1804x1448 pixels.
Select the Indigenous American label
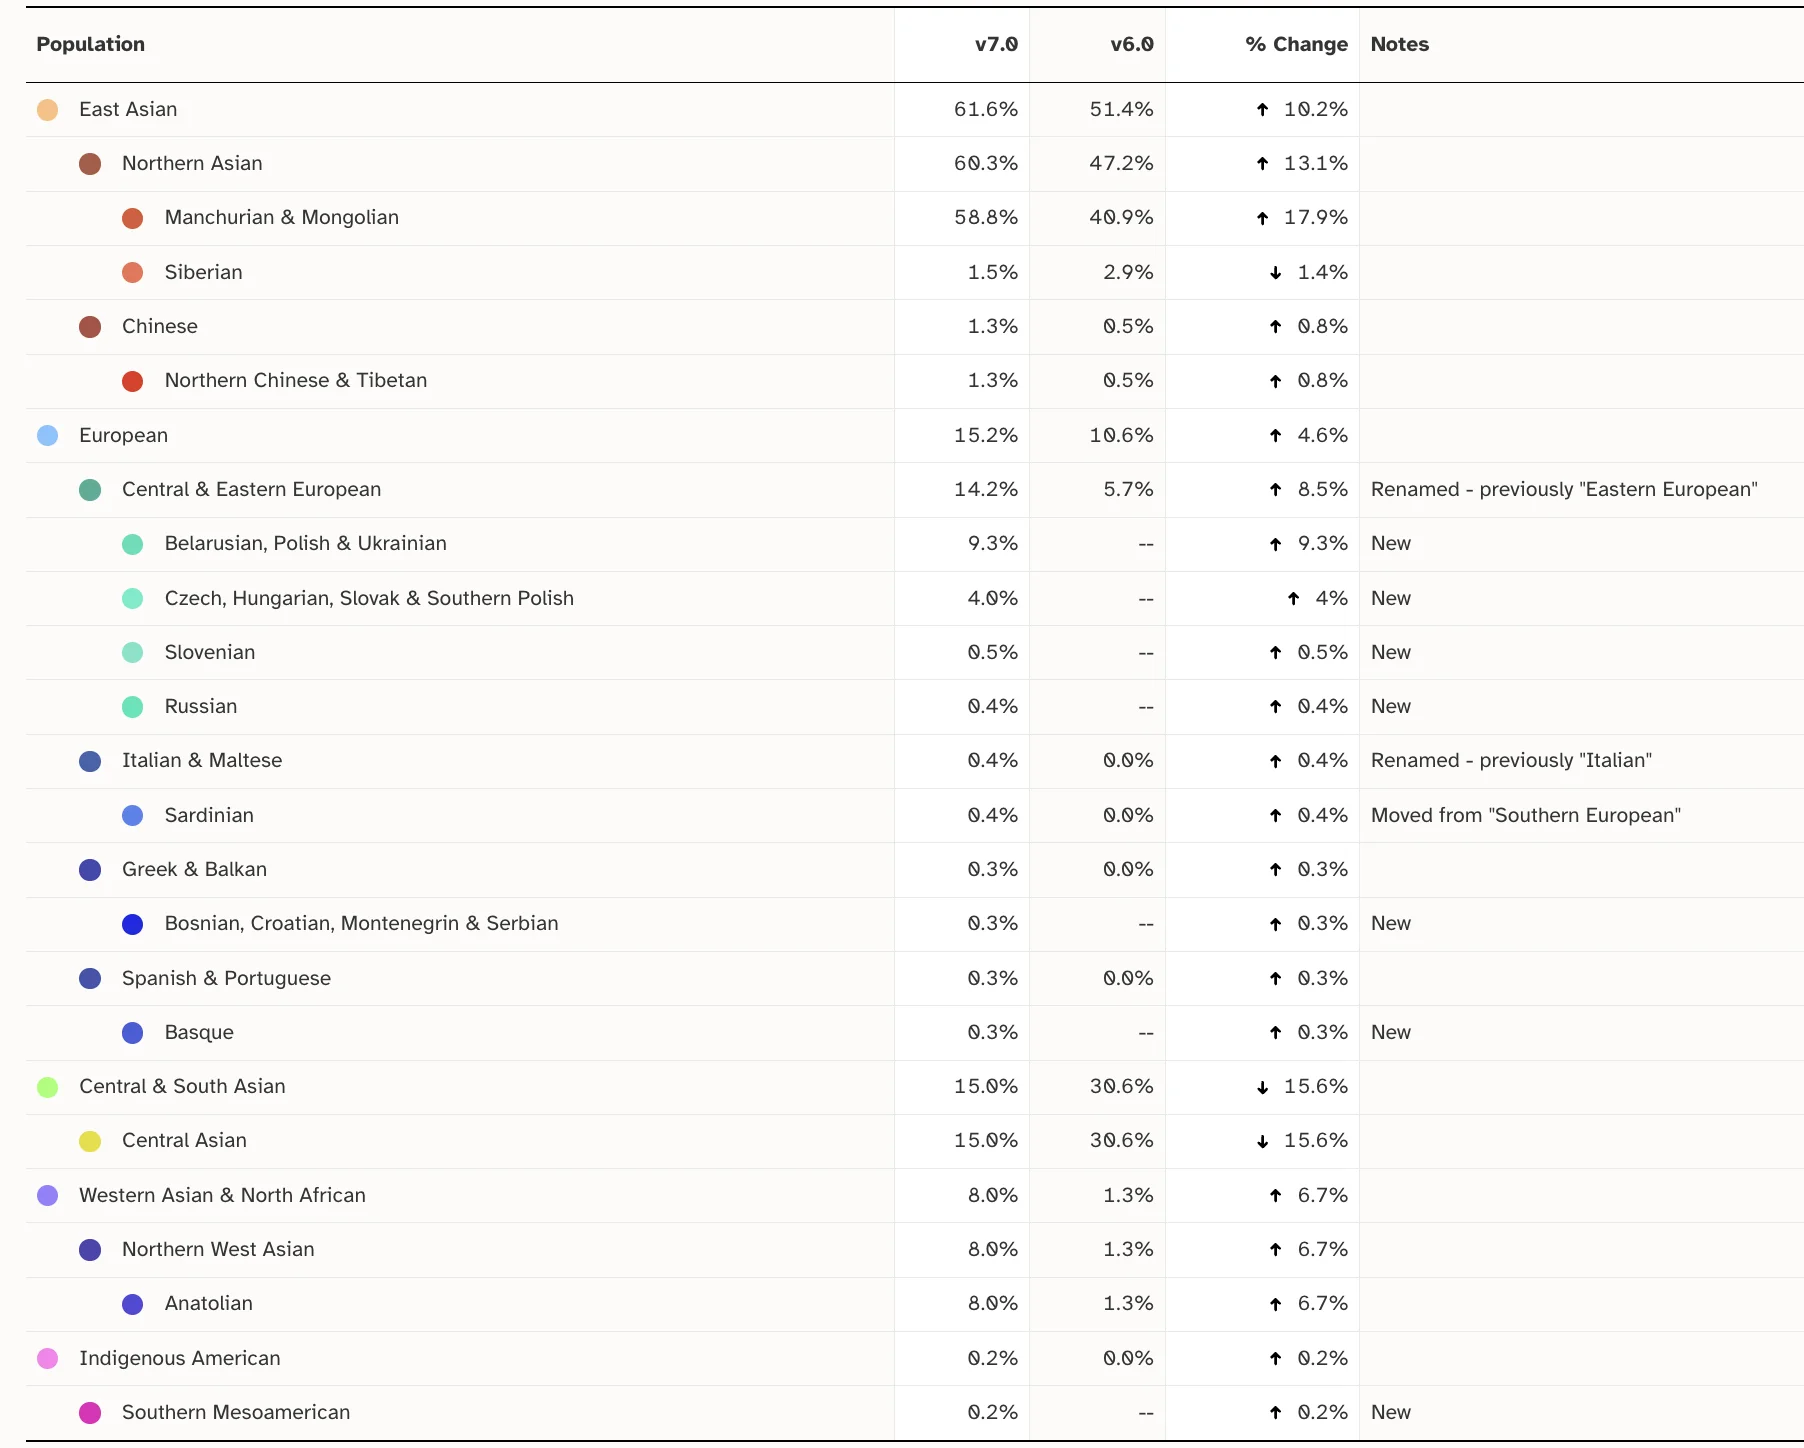[180, 1358]
